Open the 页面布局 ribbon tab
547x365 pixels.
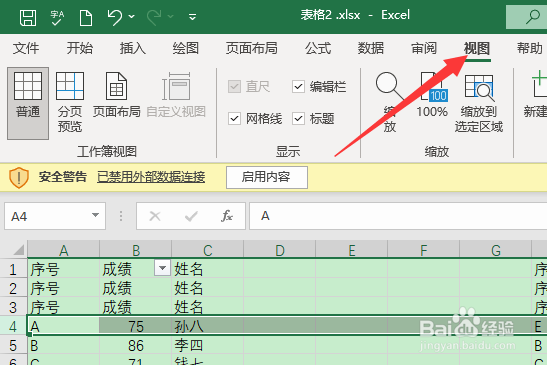point(252,48)
